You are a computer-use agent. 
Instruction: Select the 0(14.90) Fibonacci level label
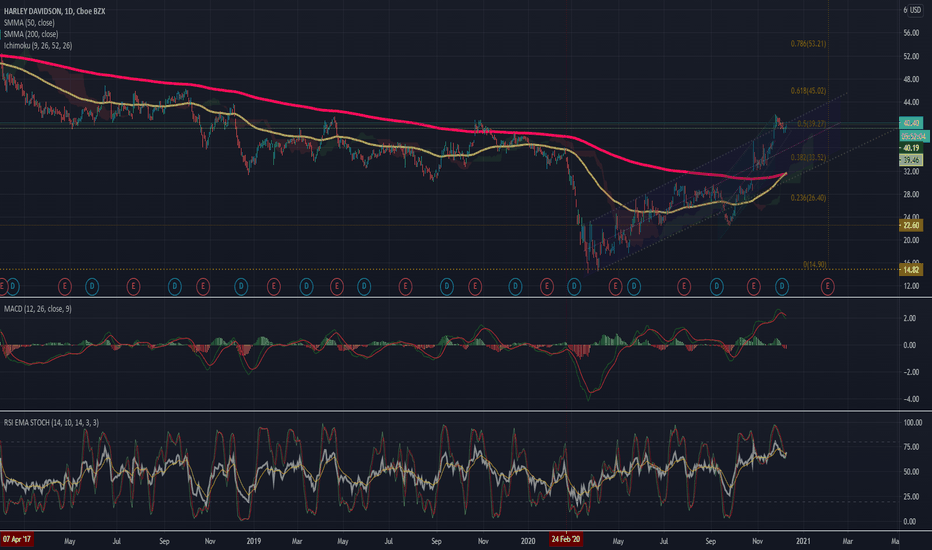pos(815,265)
